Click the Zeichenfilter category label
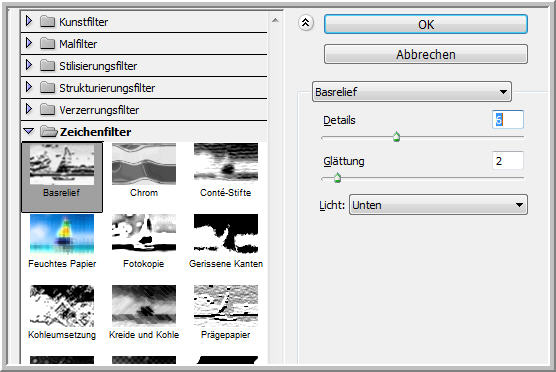556x372 pixels. [x=96, y=132]
